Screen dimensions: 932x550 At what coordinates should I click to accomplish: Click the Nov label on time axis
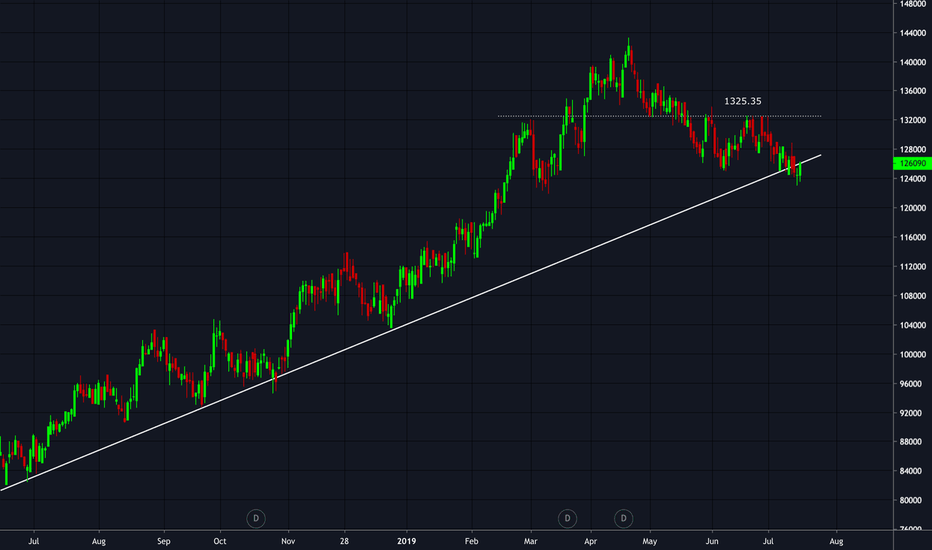288,541
